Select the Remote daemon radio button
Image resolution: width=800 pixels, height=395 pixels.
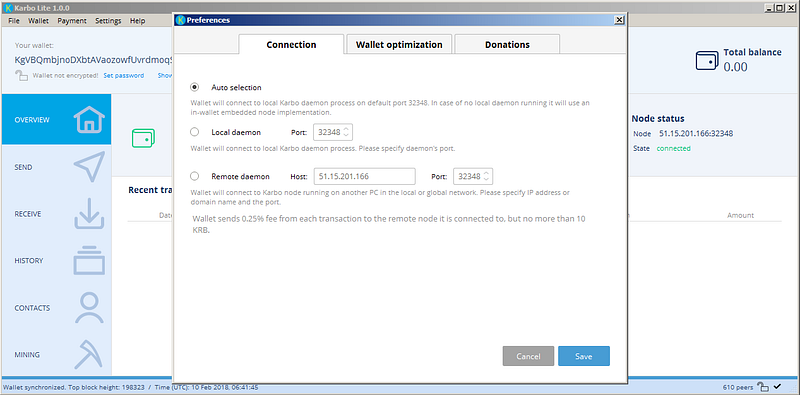click(194, 176)
